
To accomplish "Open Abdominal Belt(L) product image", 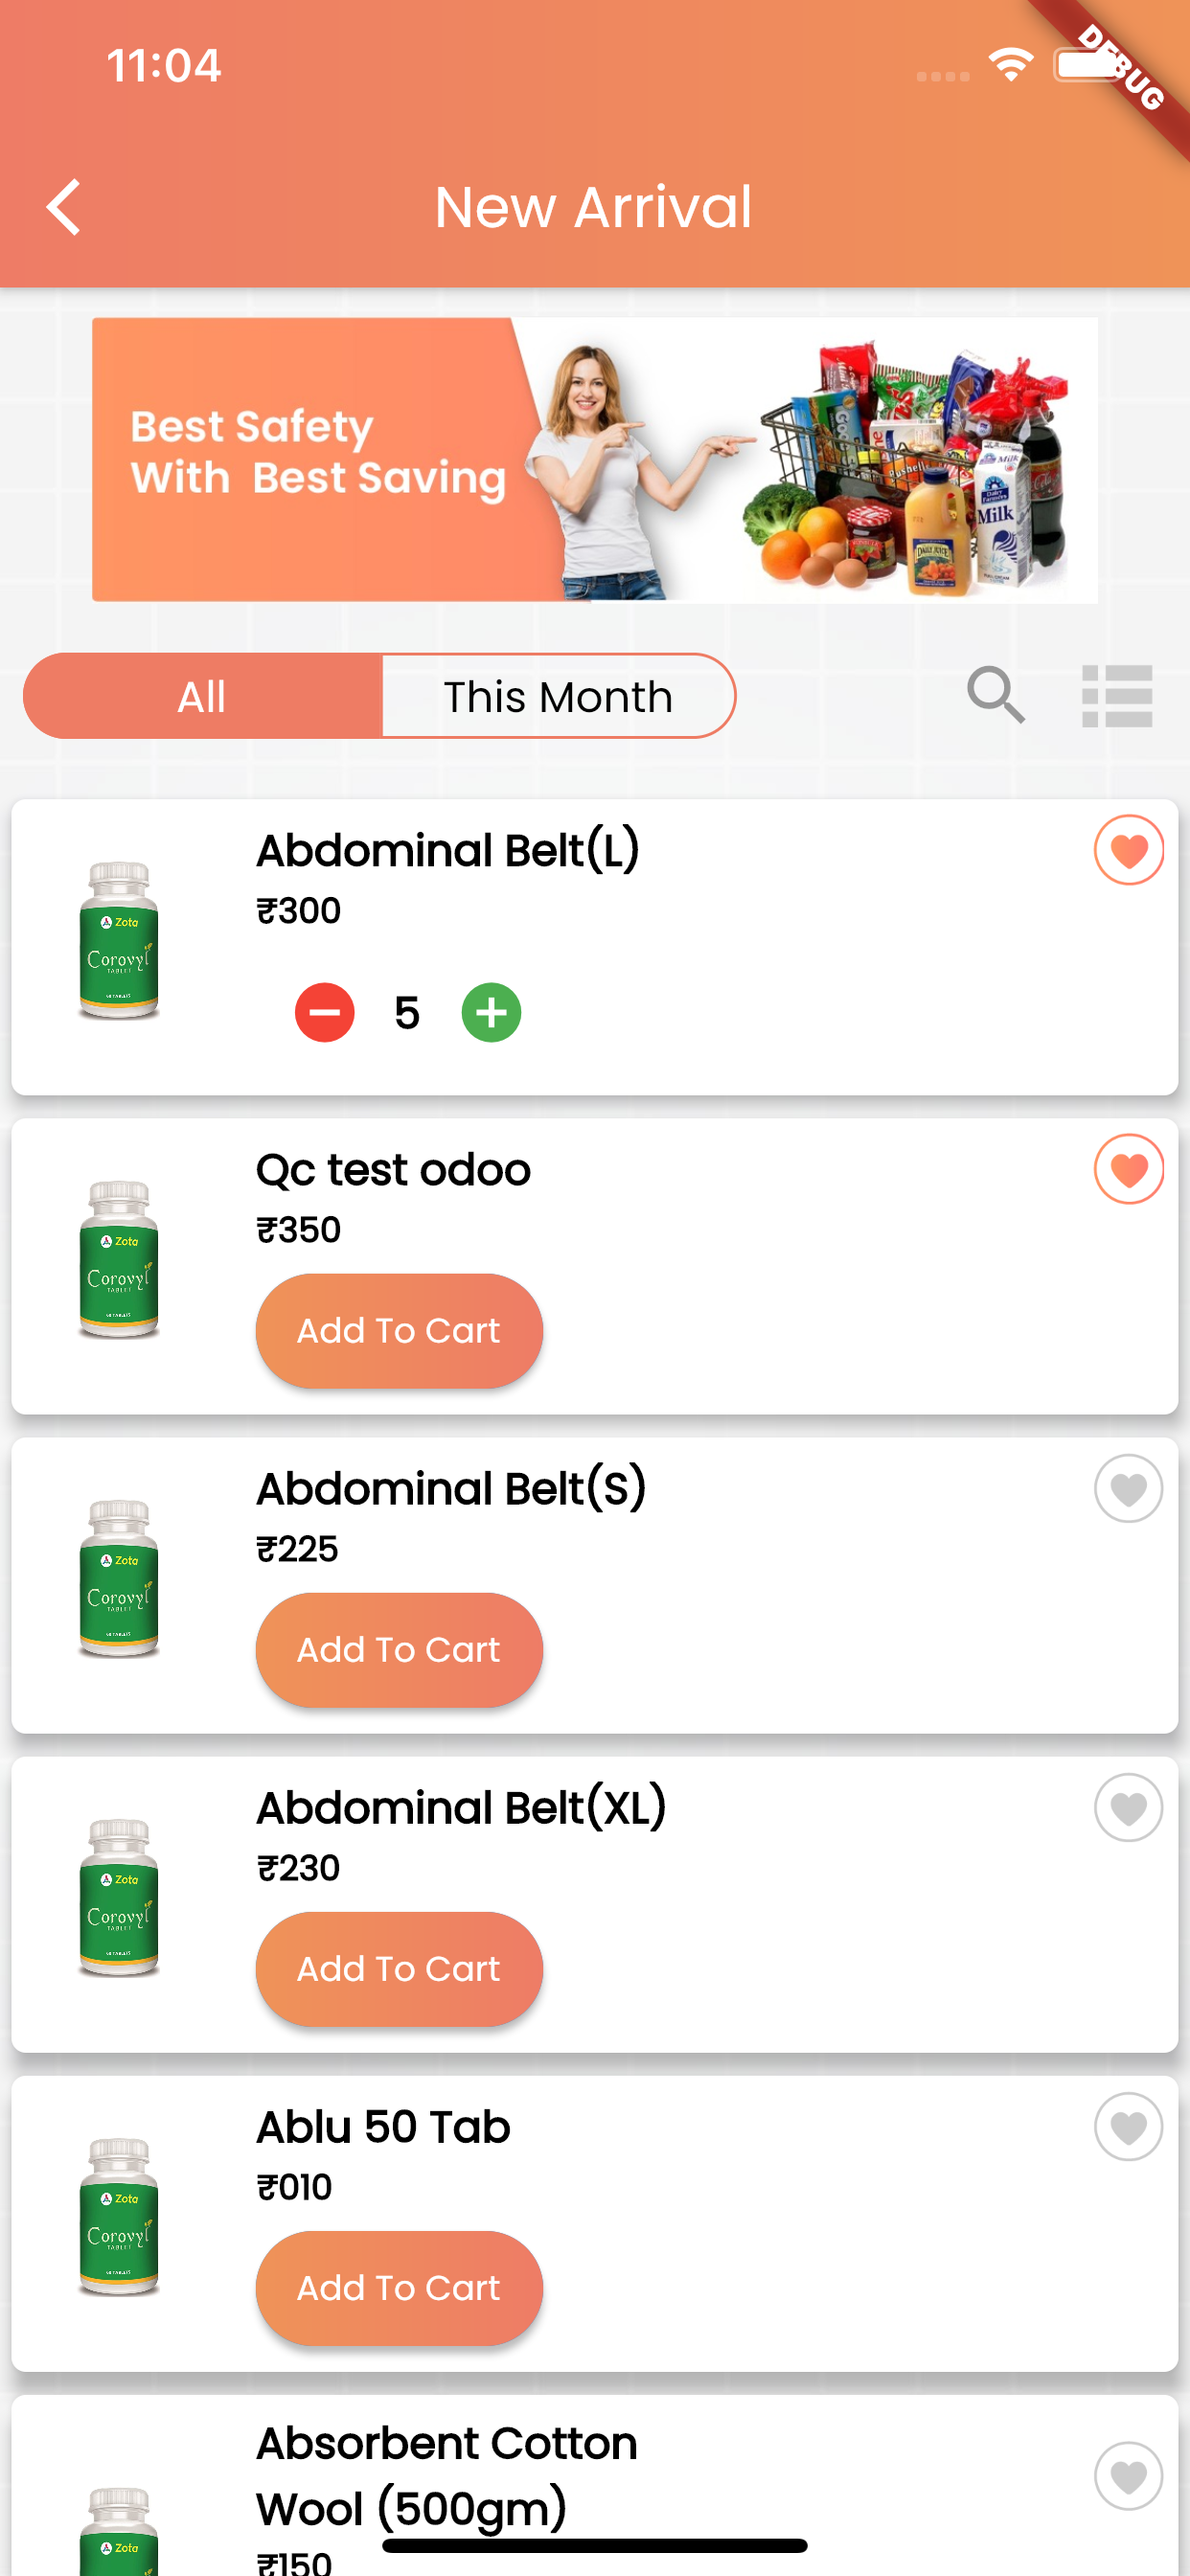I will tap(119, 940).
